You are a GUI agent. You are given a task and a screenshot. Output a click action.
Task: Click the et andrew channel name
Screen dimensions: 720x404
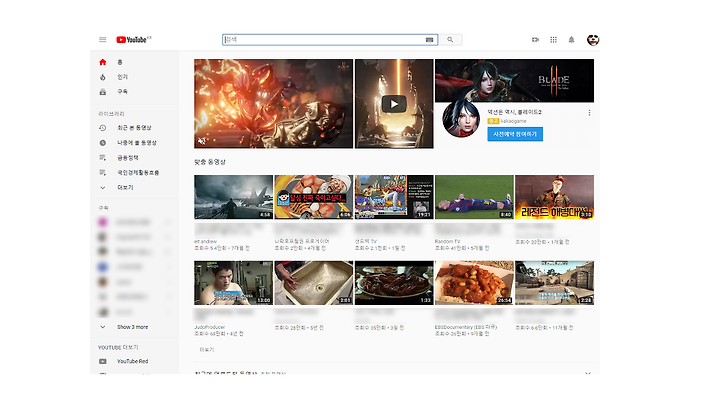tap(205, 241)
